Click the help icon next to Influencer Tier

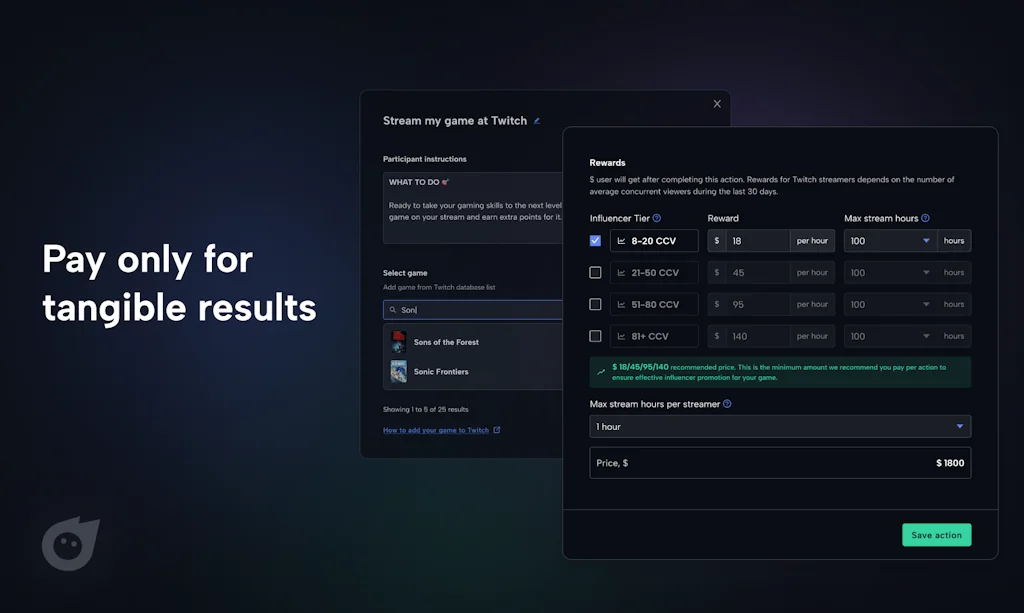(x=657, y=218)
